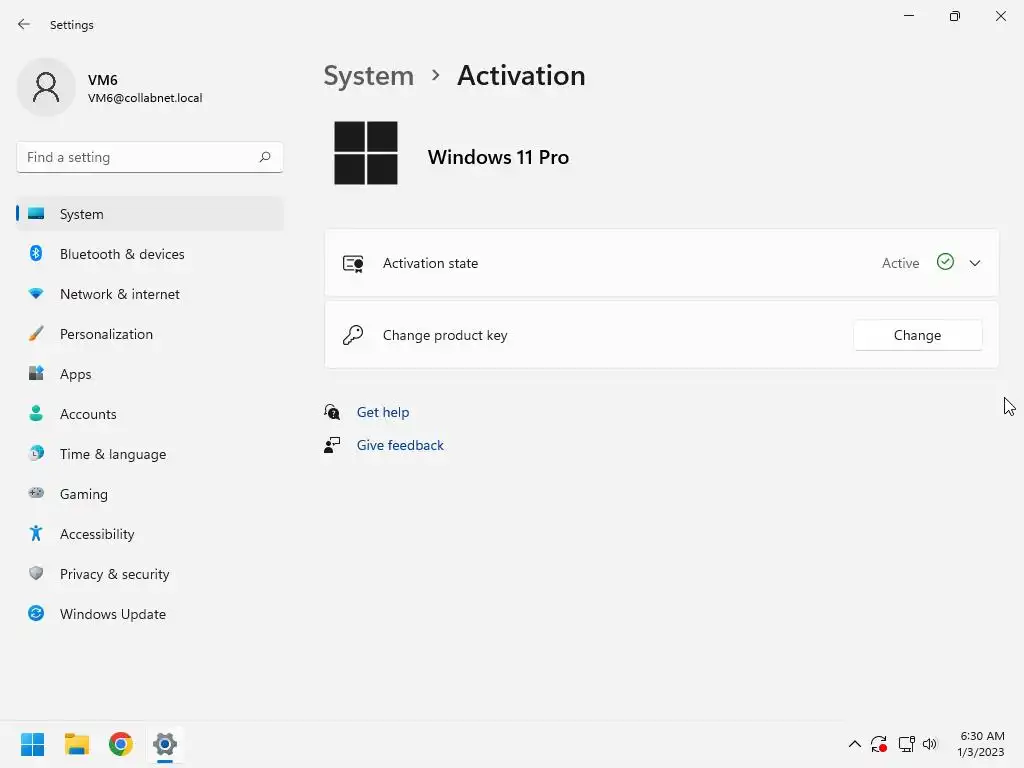
Task: Open the Get help link
Action: point(383,412)
